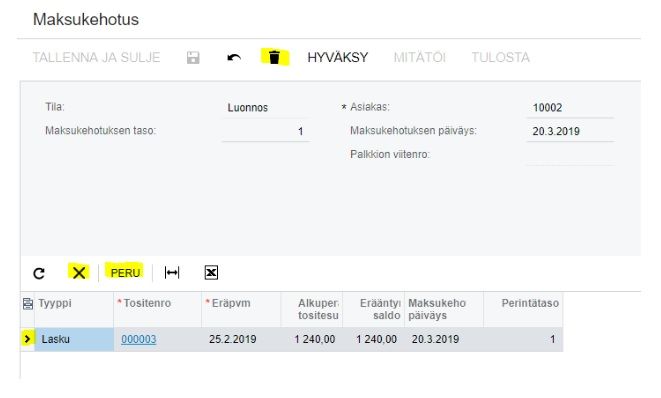Screen dimensions: 661x398
Task: Click the save disk icon
Action: click(x=193, y=57)
